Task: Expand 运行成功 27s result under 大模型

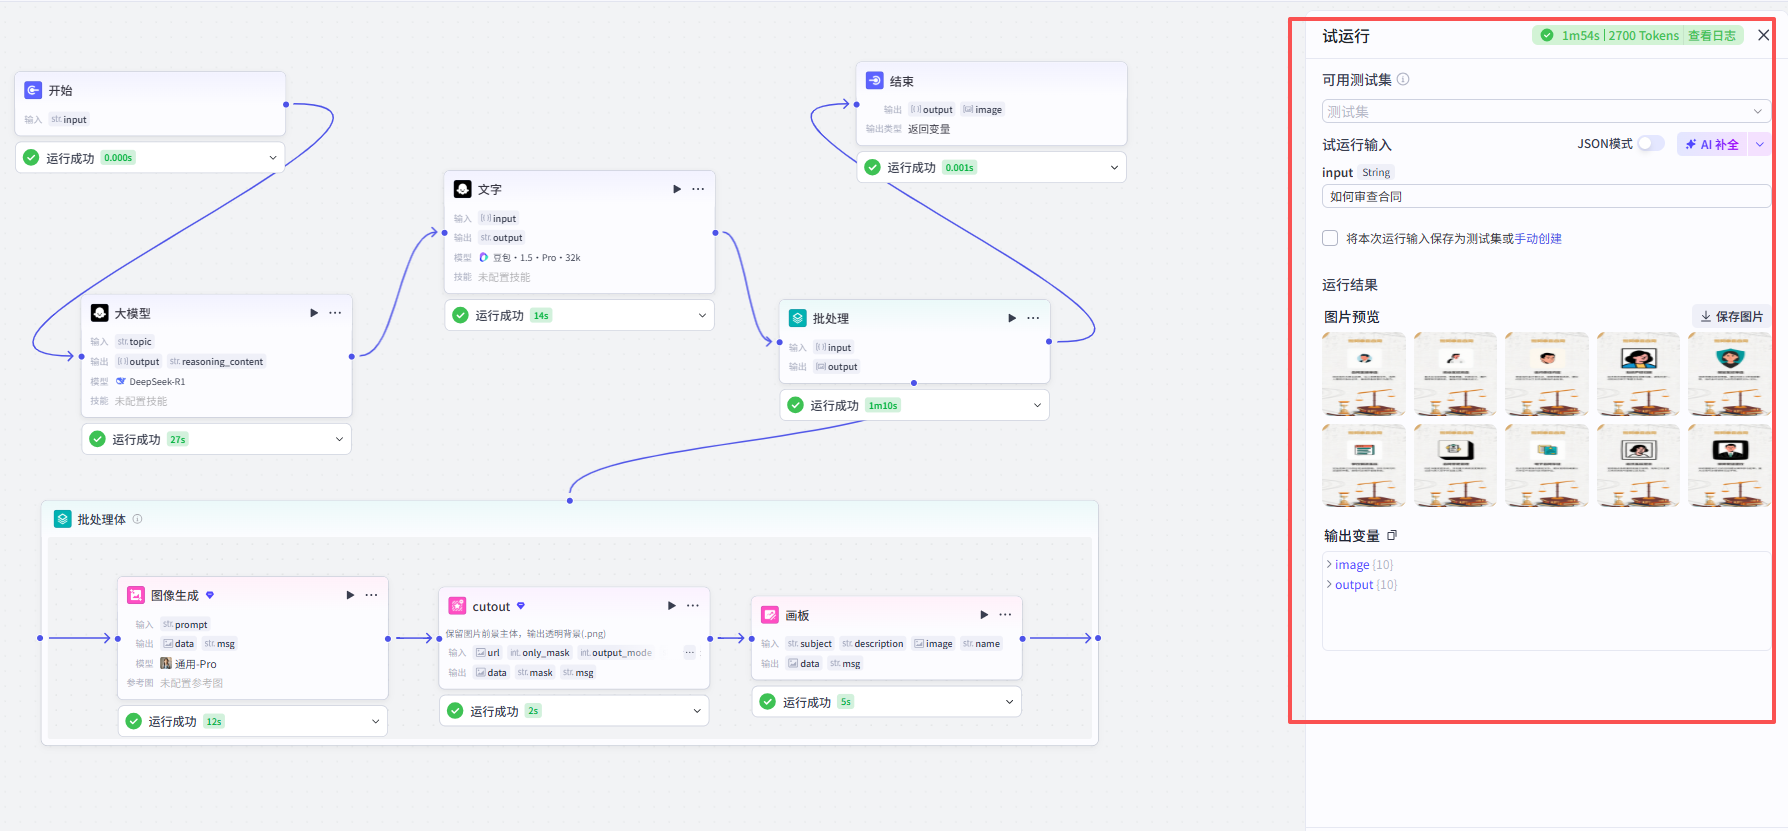Action: [x=339, y=439]
